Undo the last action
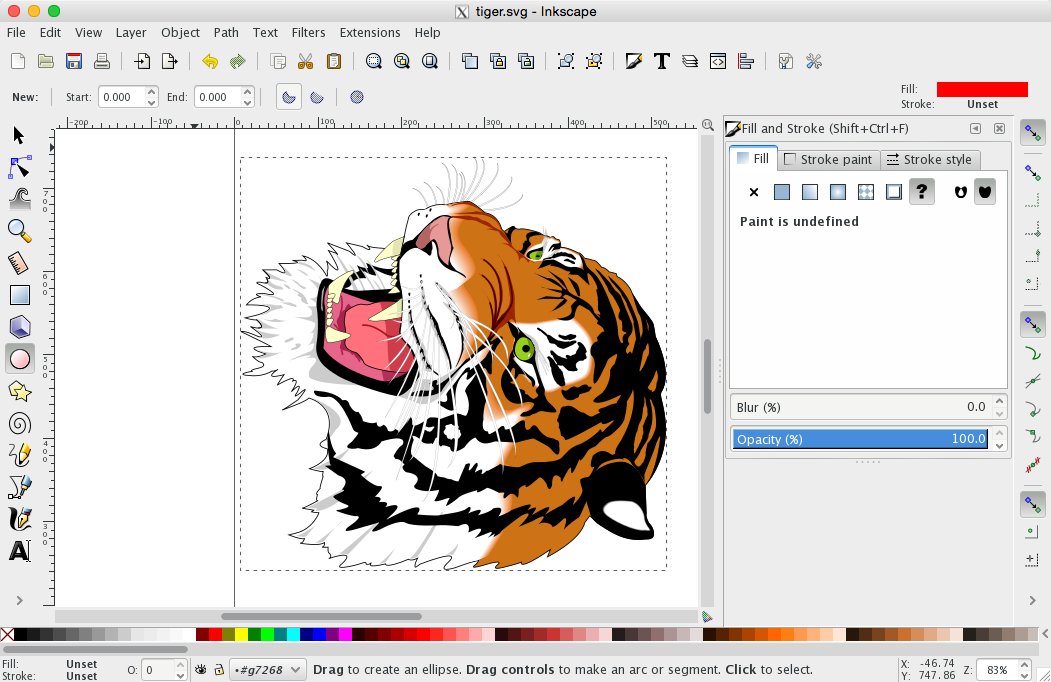 click(x=210, y=62)
